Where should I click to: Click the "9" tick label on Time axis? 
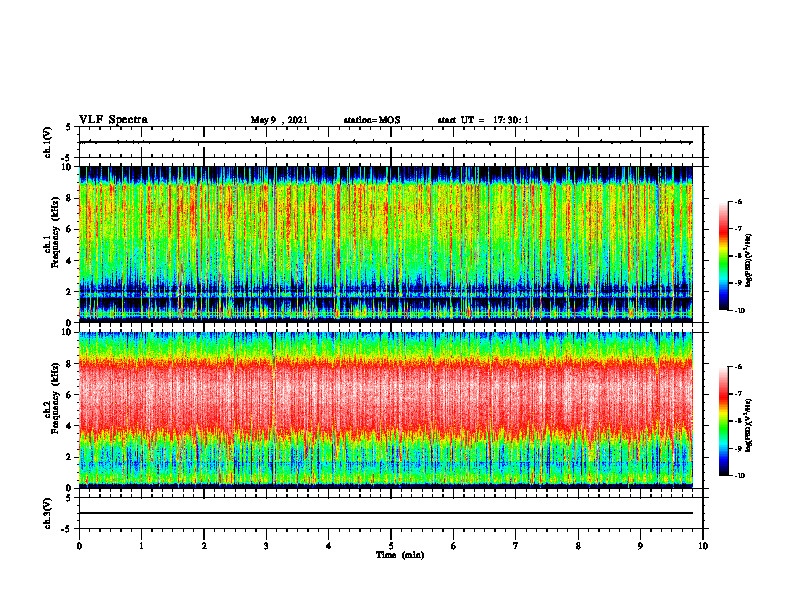[640, 546]
